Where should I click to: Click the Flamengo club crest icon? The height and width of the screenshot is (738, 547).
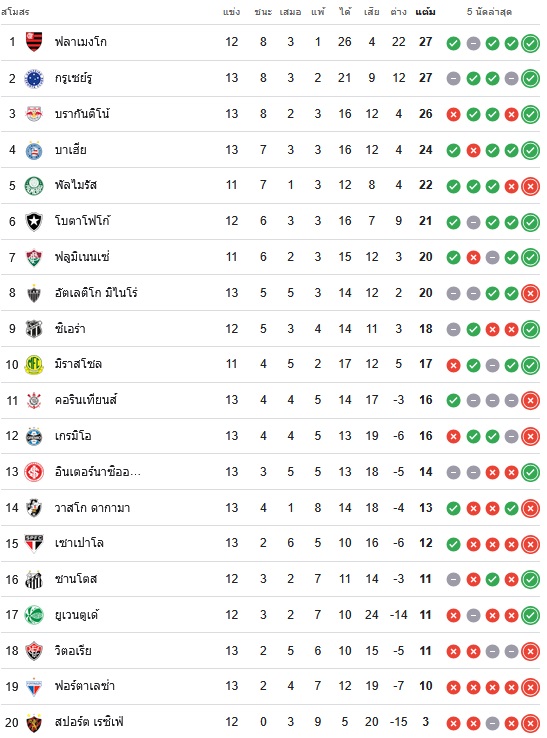[34, 42]
